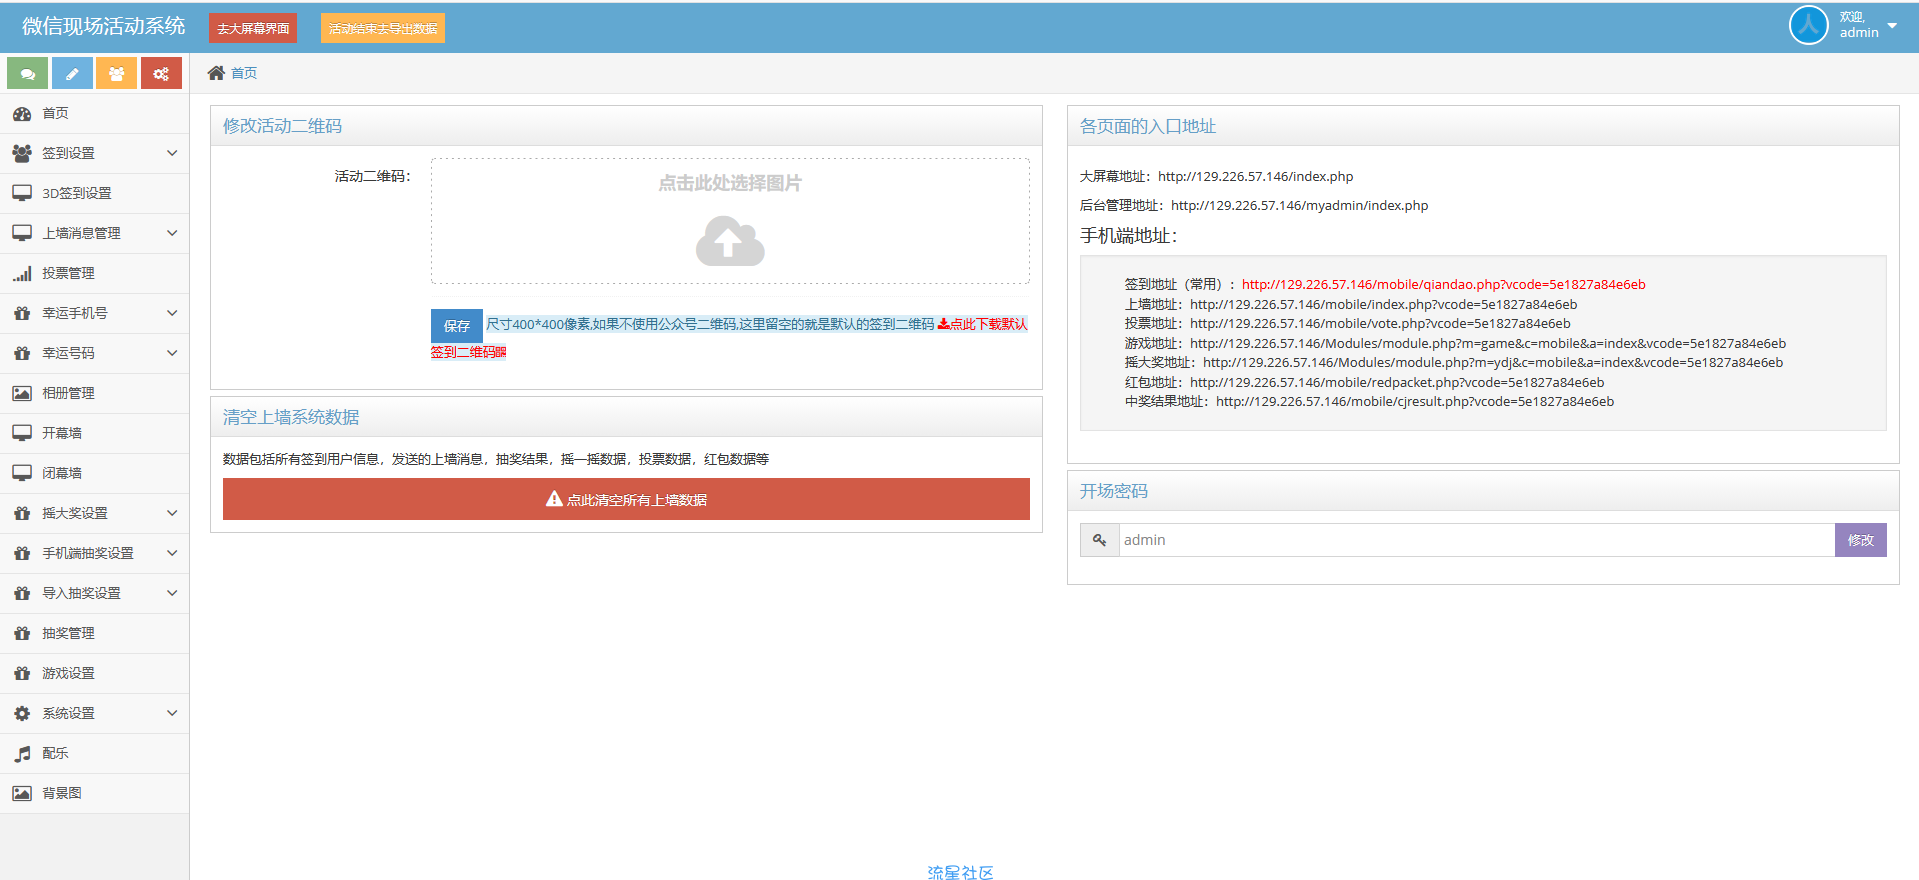Click the gift icon next to 游戏设置
Image resolution: width=1919 pixels, height=880 pixels.
(x=22, y=673)
